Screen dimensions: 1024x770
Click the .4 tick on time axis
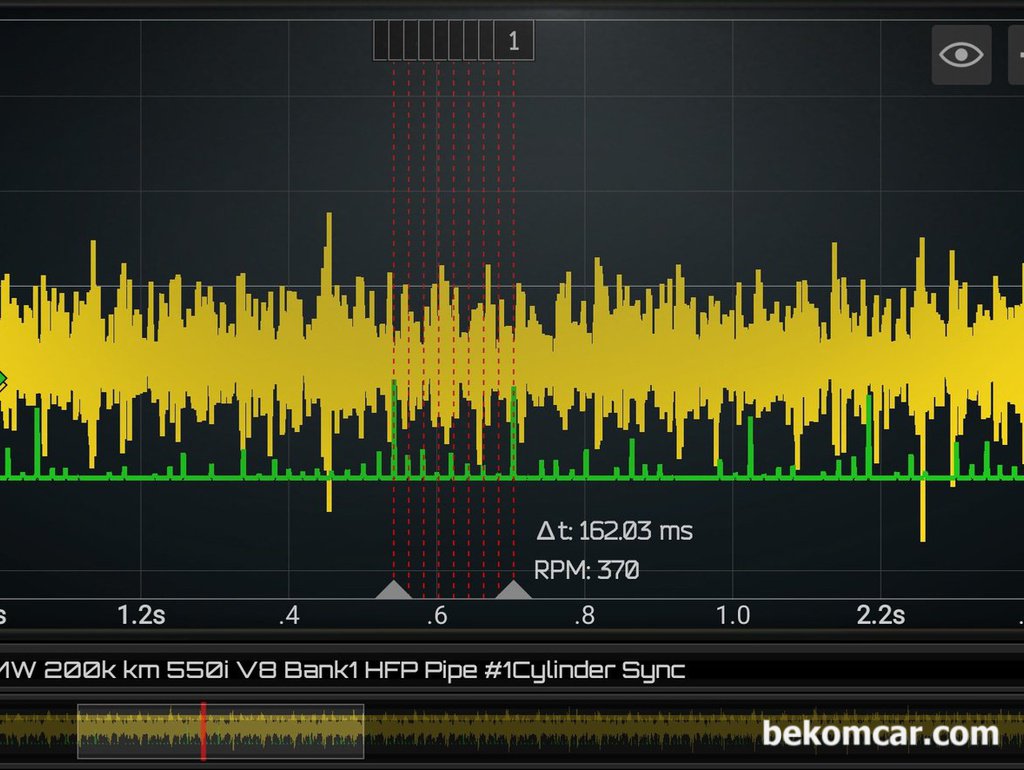(x=289, y=614)
